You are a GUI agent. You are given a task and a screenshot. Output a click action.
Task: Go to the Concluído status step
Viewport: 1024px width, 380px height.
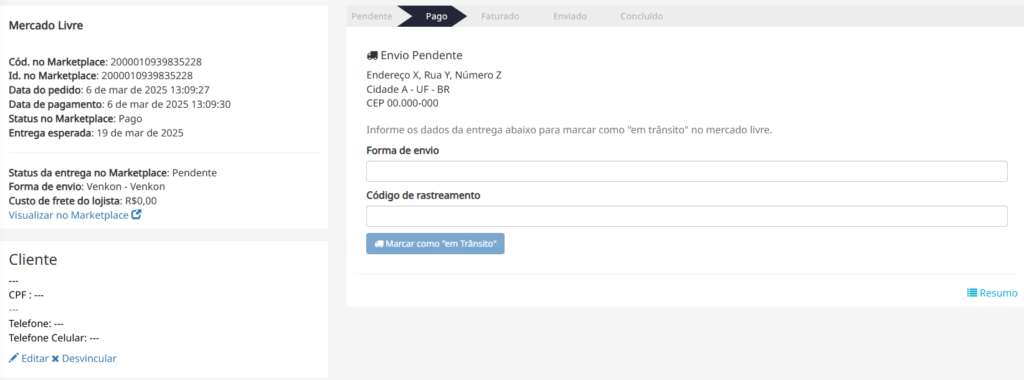coord(641,16)
